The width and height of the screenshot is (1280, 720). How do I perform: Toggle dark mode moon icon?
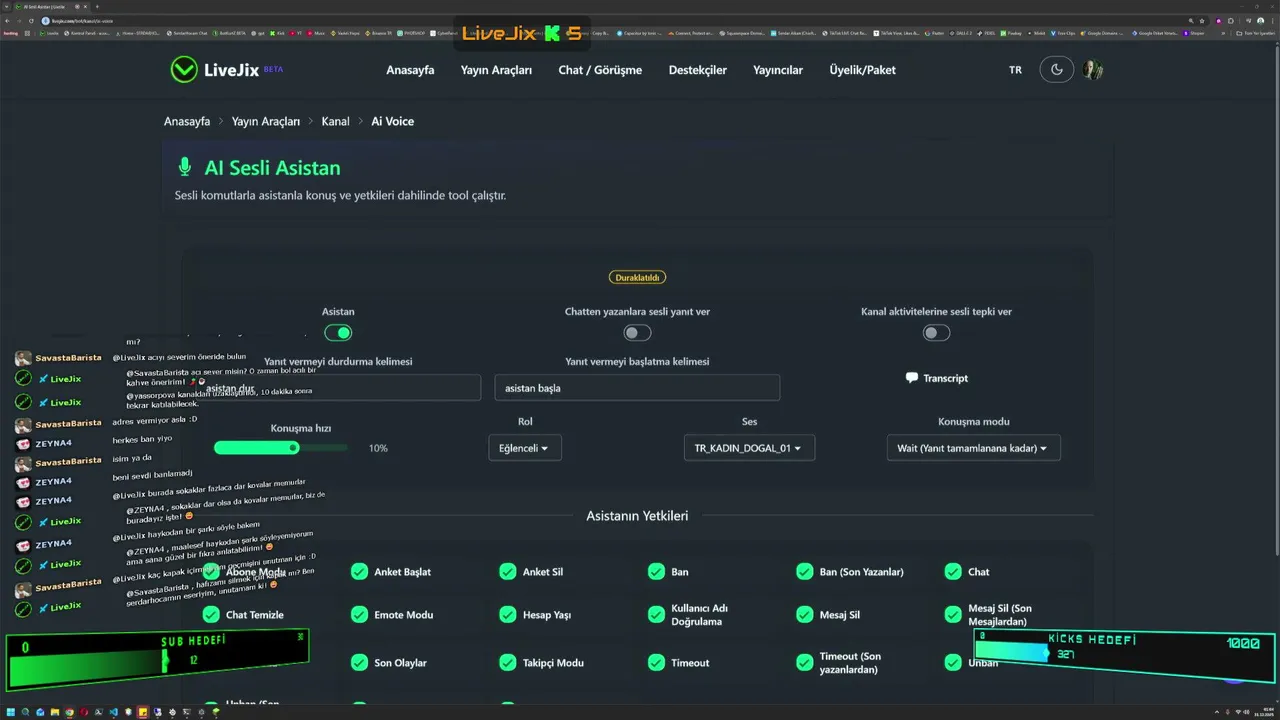[x=1057, y=70]
